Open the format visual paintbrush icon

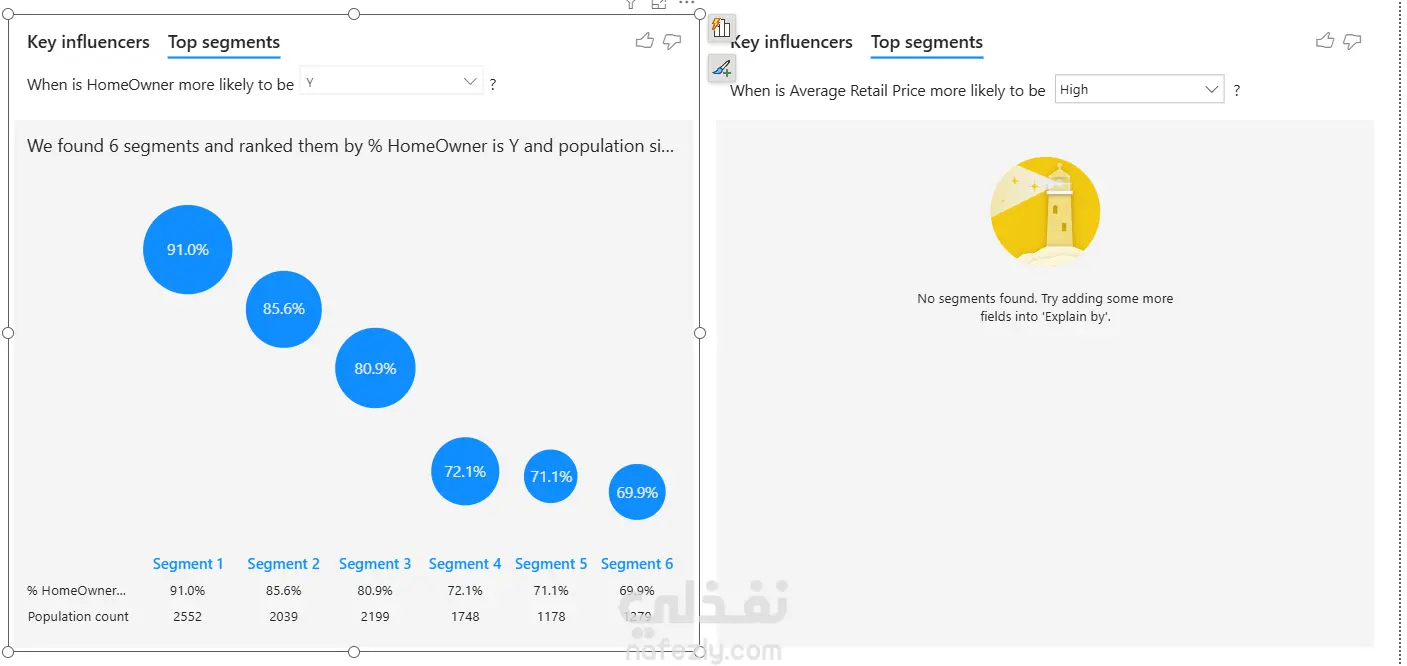722,69
